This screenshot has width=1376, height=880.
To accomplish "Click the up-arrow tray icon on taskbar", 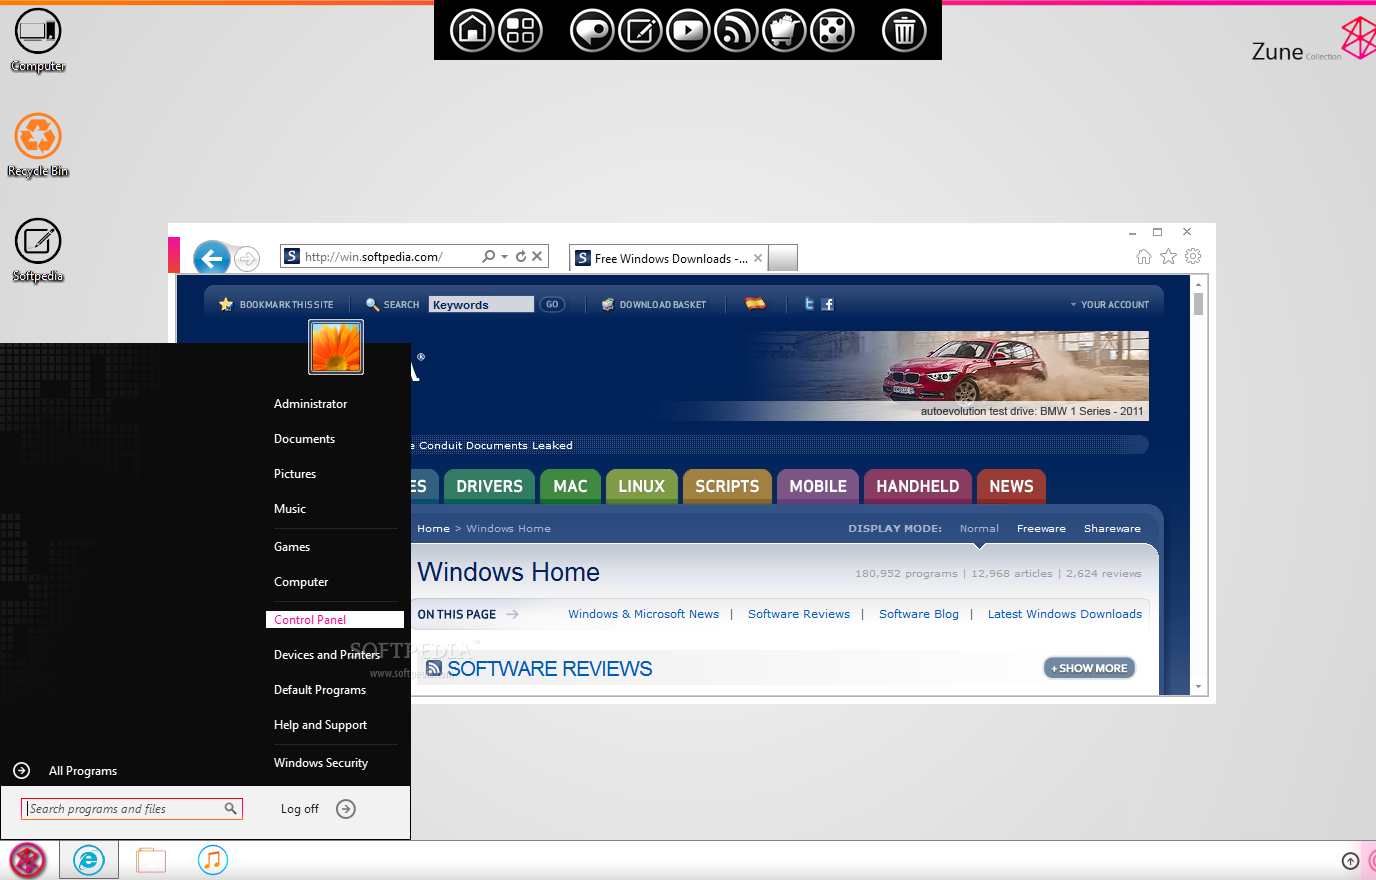I will point(1350,860).
